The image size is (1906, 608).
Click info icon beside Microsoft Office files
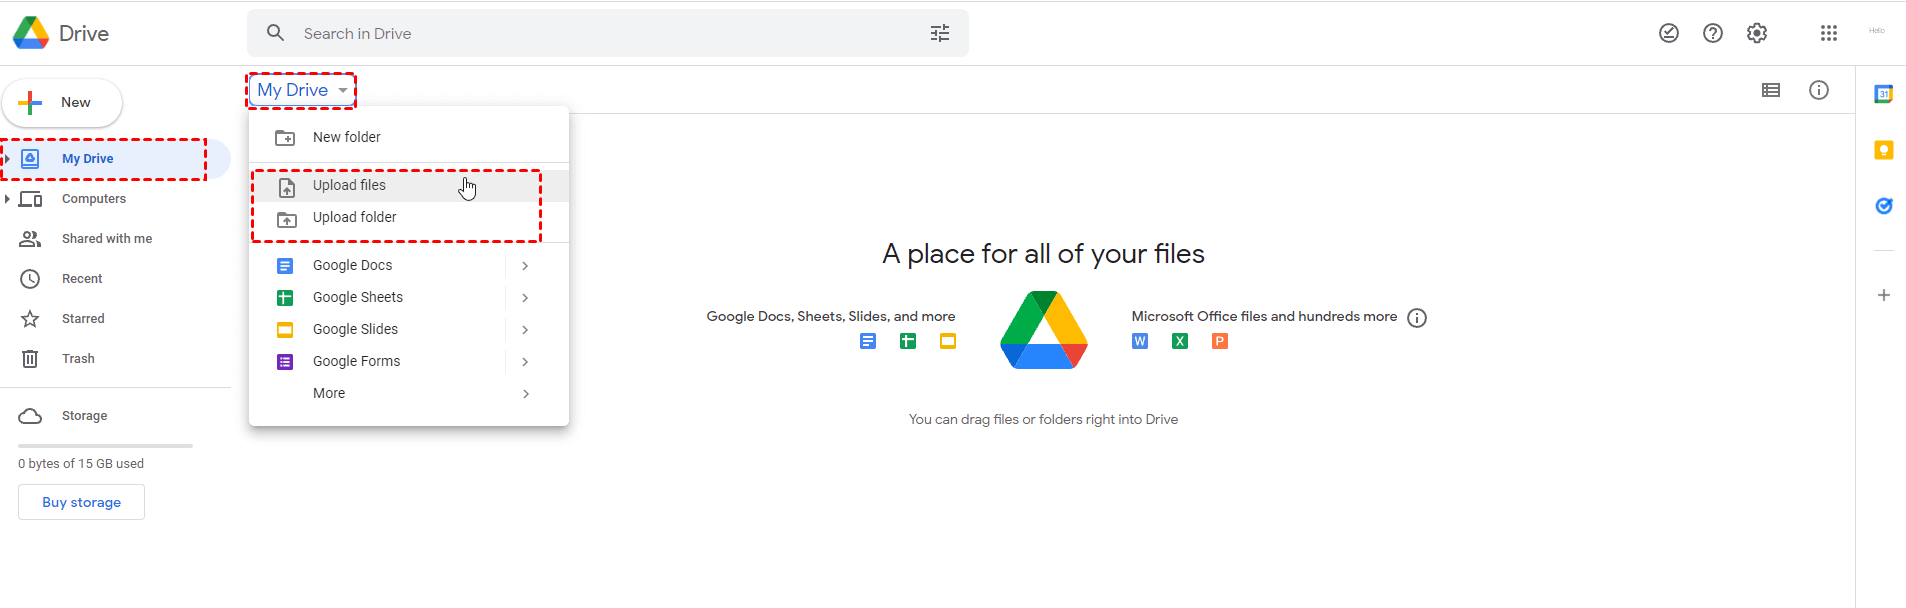click(x=1417, y=318)
